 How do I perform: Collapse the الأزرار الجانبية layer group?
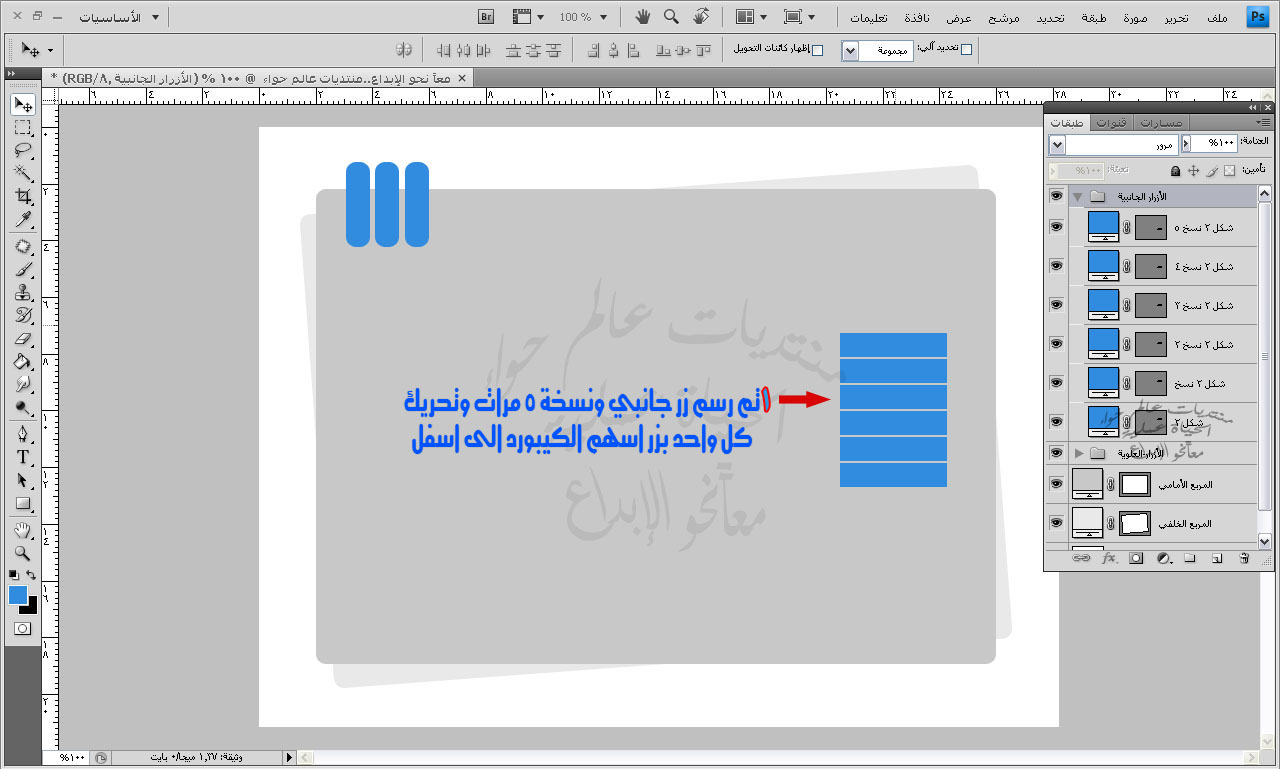point(1078,197)
